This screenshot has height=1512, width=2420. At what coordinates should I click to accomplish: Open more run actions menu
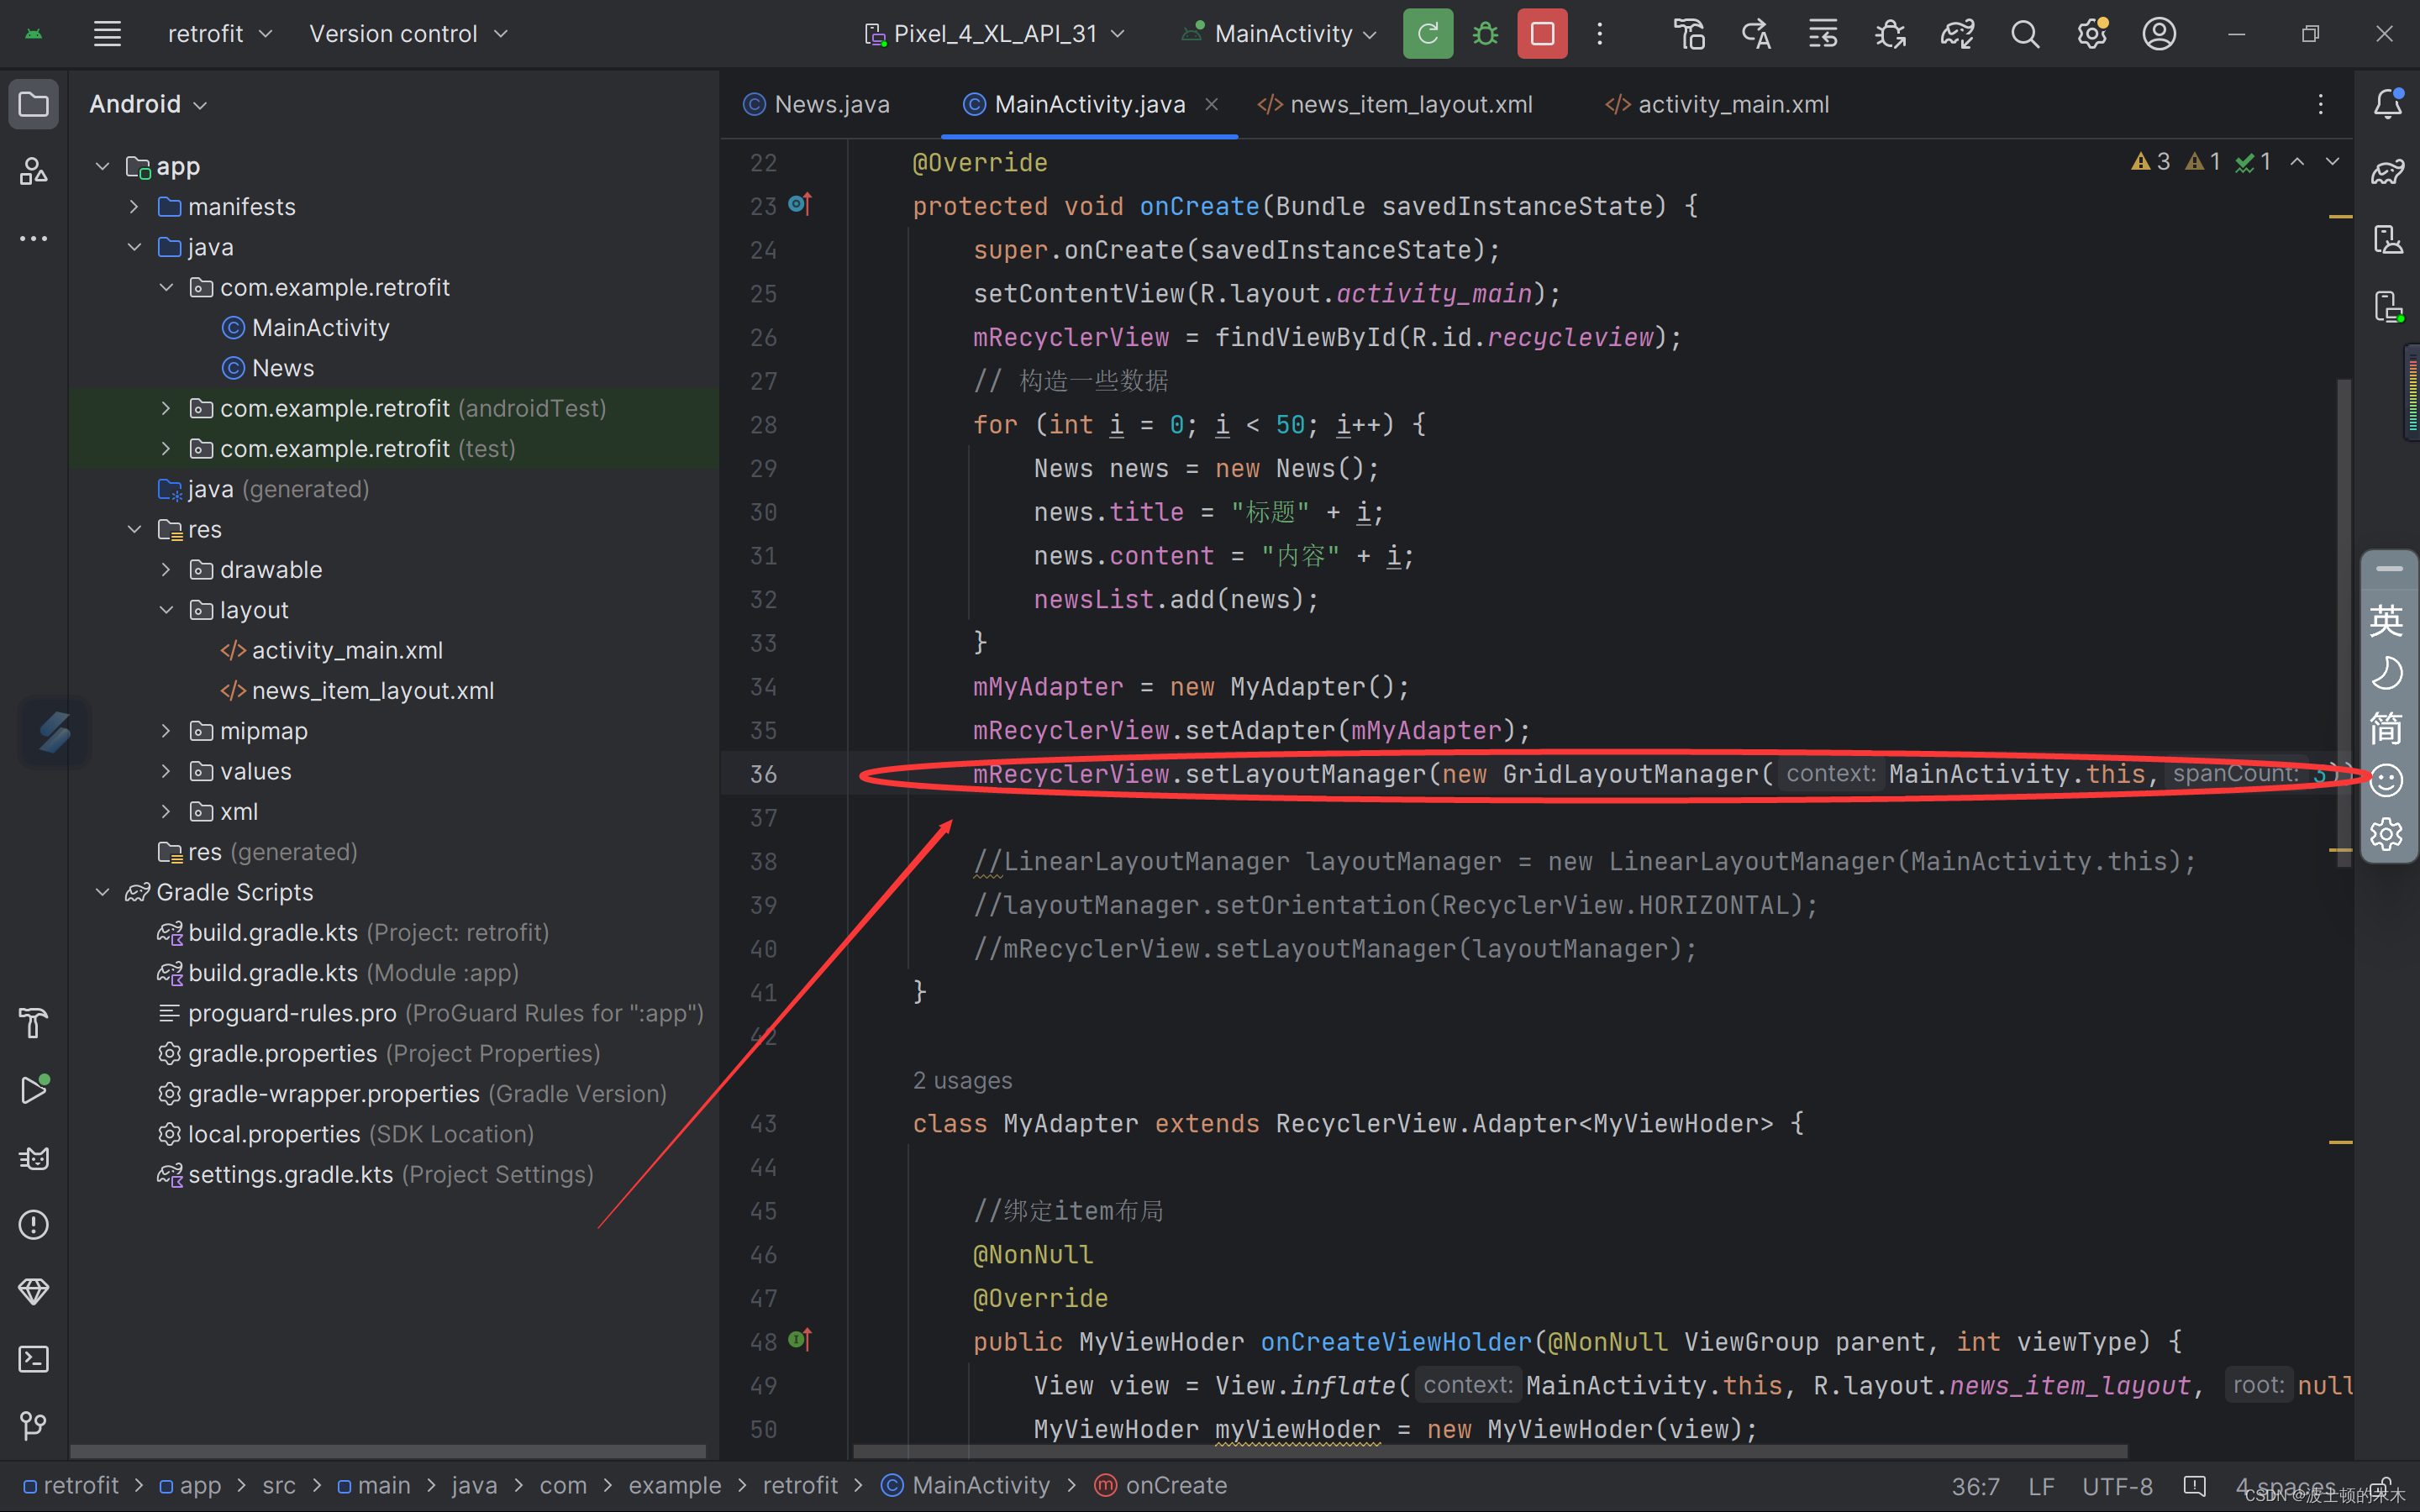1599,34
